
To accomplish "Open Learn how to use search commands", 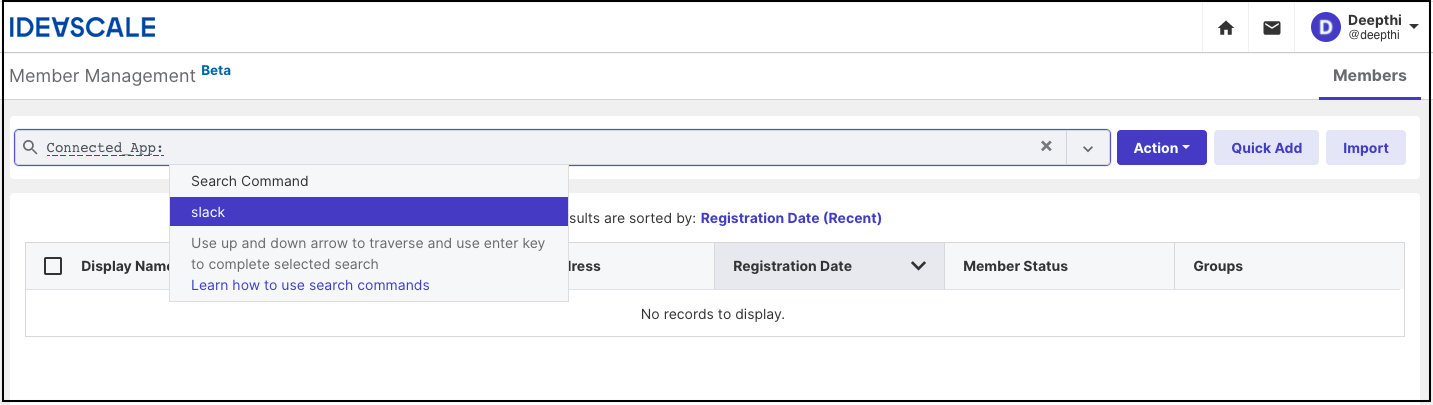I will 310,285.
